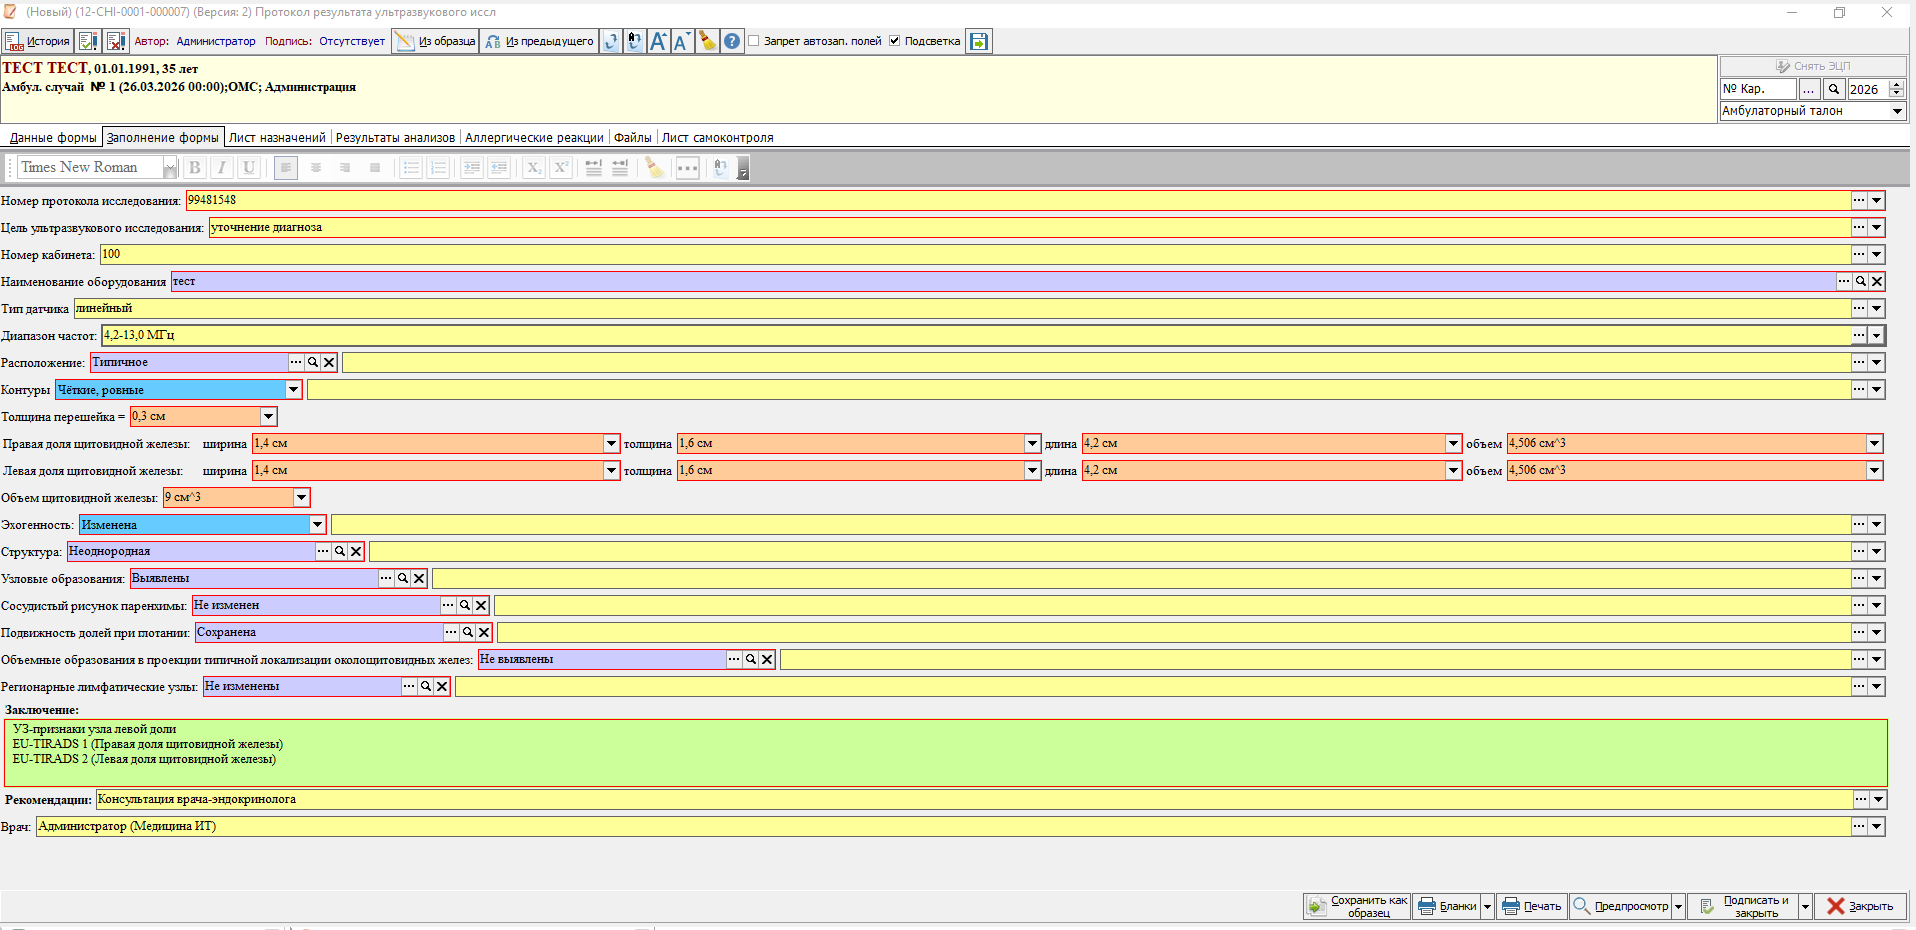1916x930 pixels.
Task: Center text in the editor toolbar
Action: [x=316, y=168]
